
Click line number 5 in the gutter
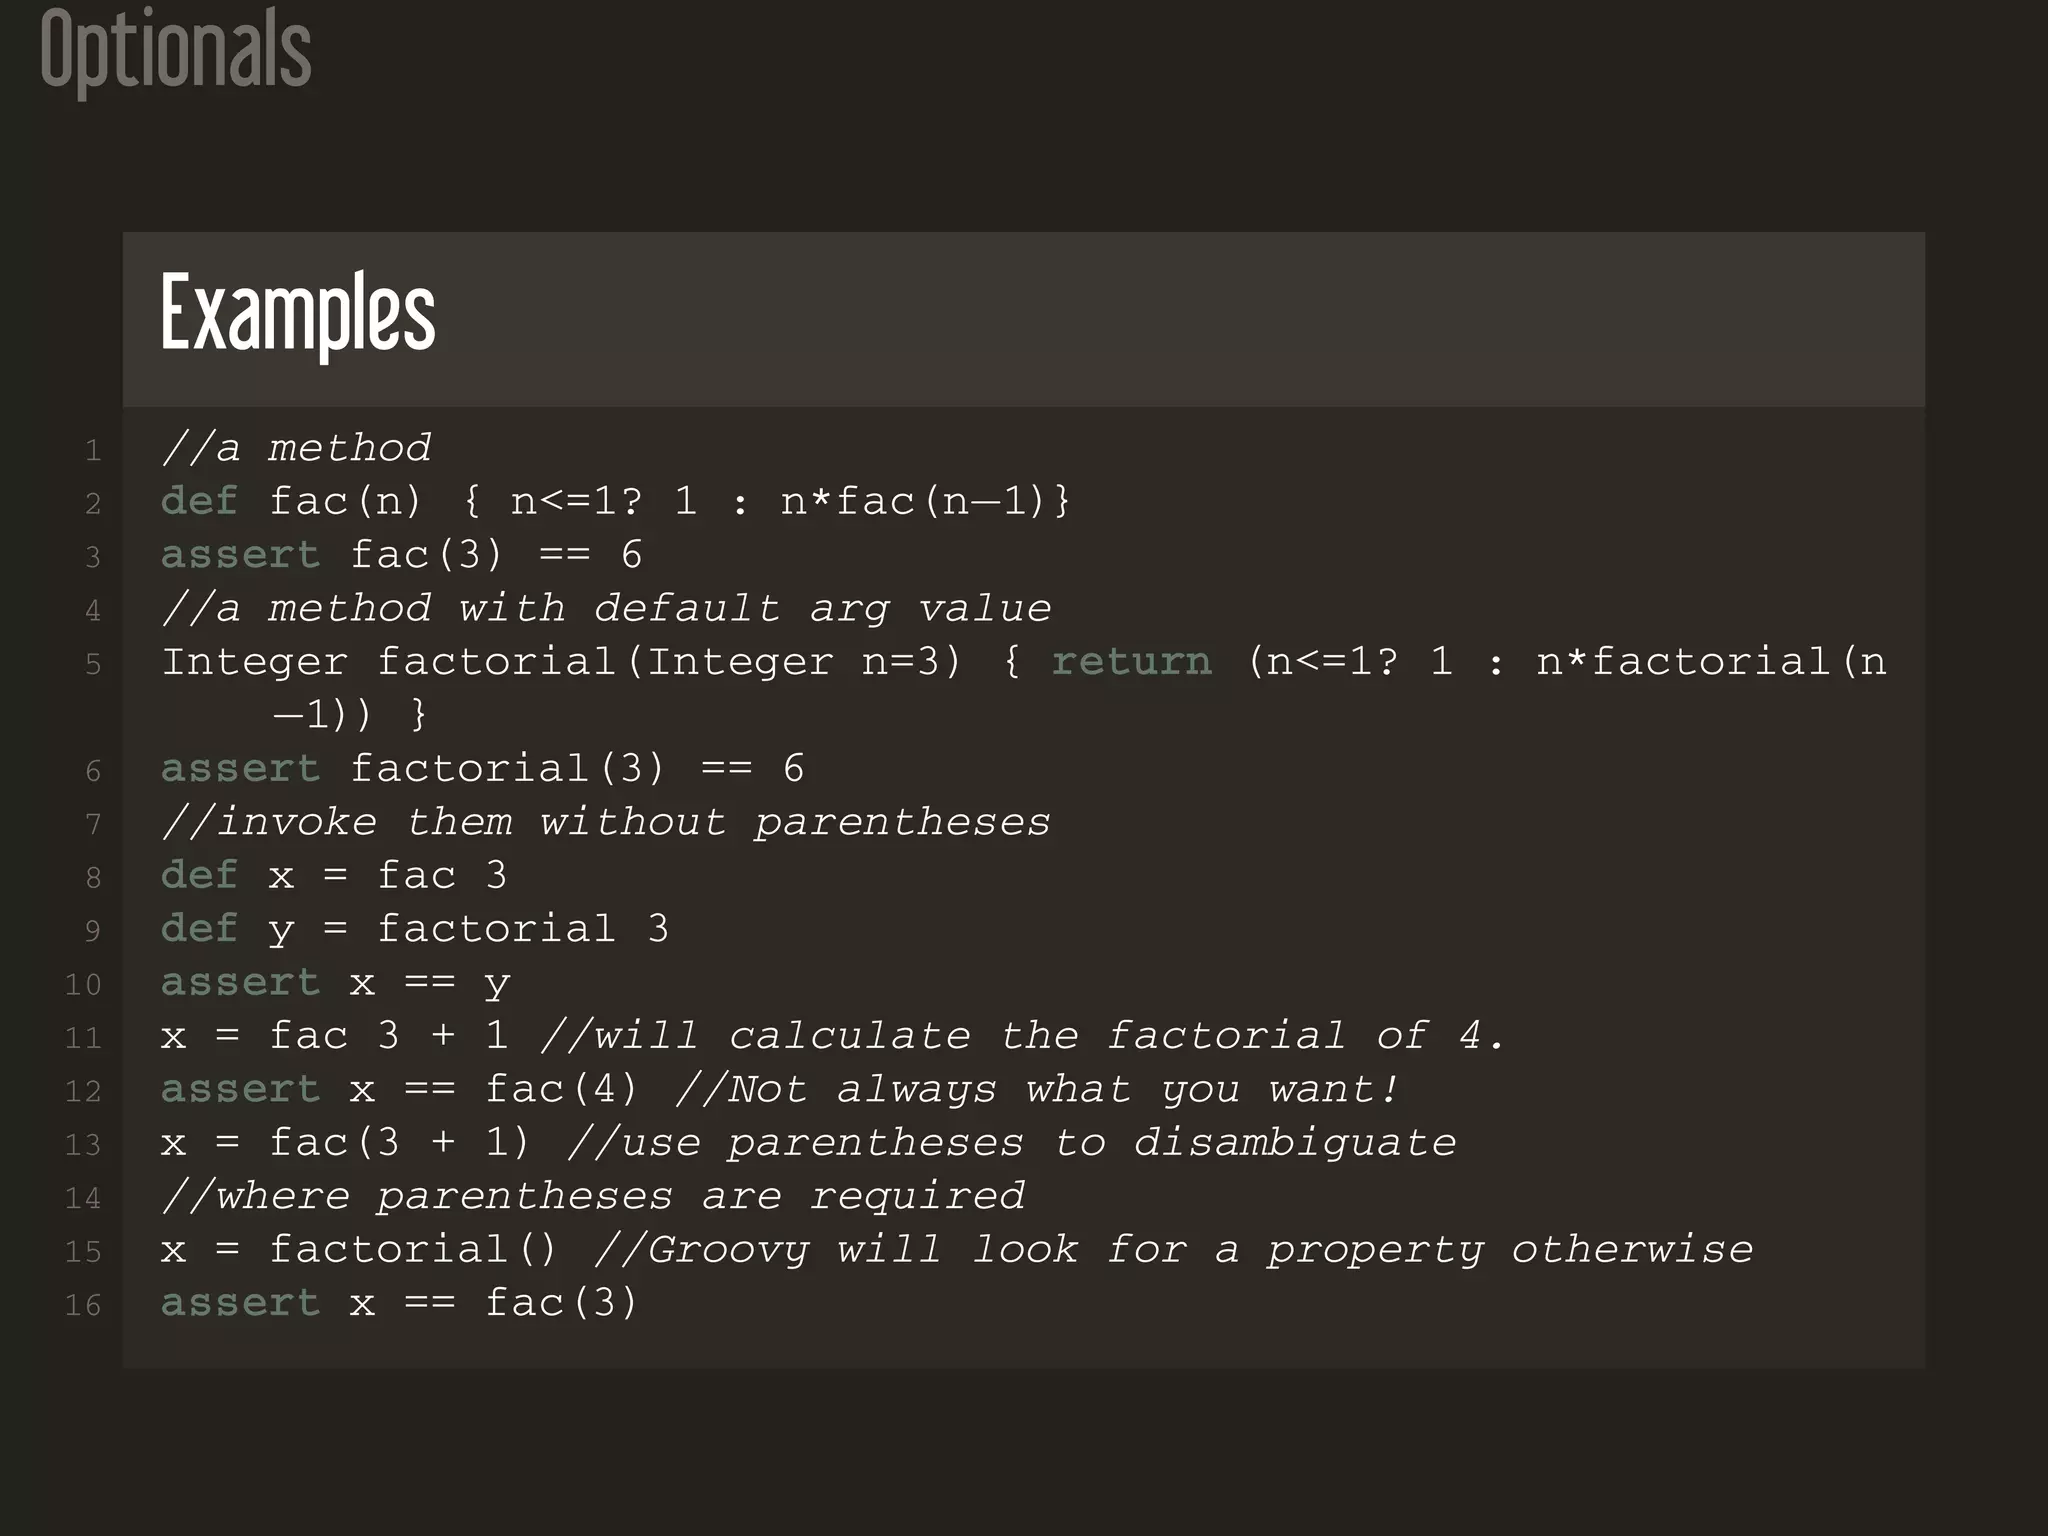(x=93, y=664)
